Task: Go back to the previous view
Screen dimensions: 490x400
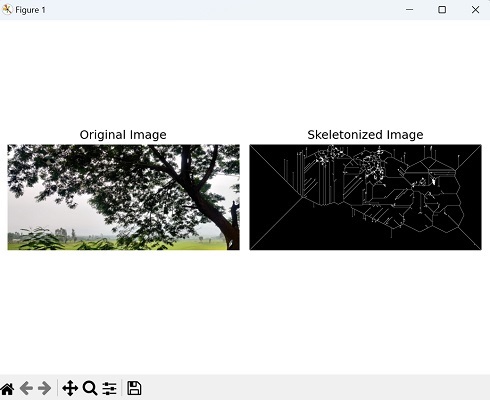Action: click(26, 388)
